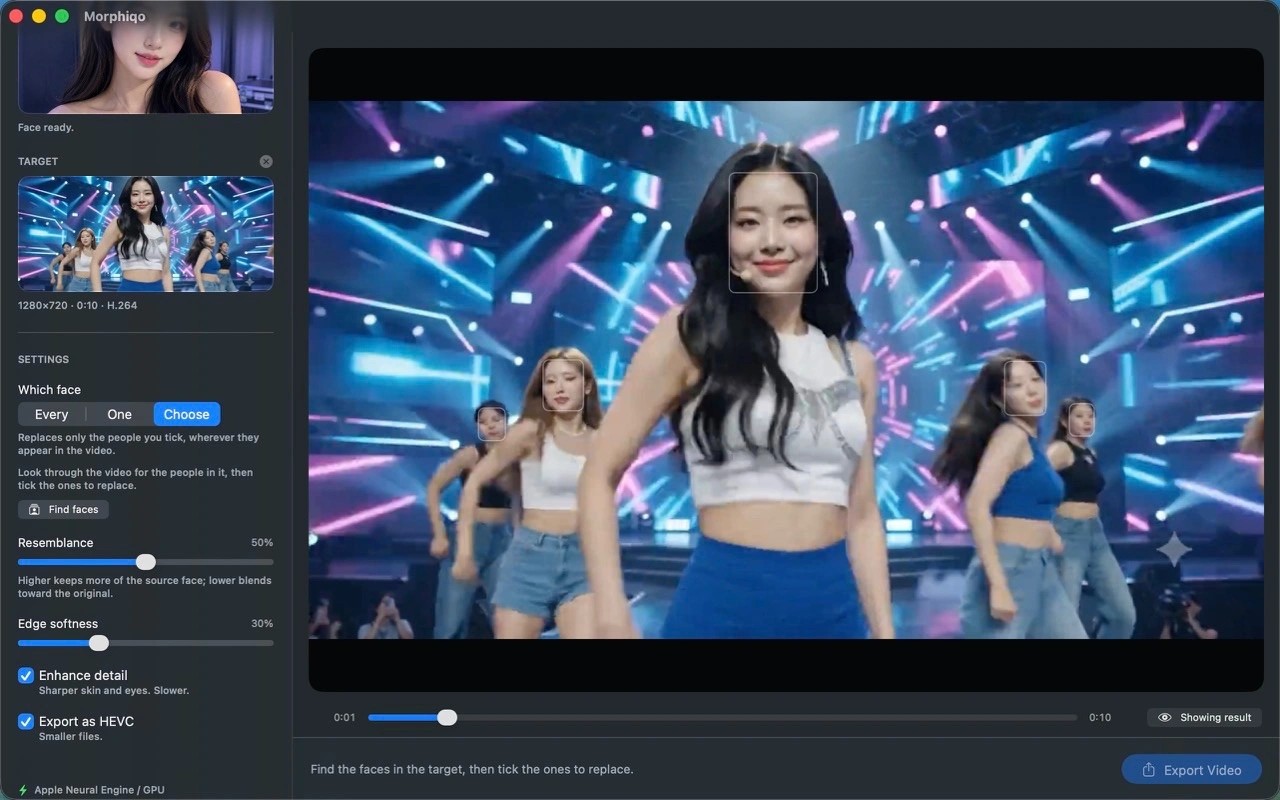
Task: Adjust the Resemblance slider handle
Action: pos(146,562)
